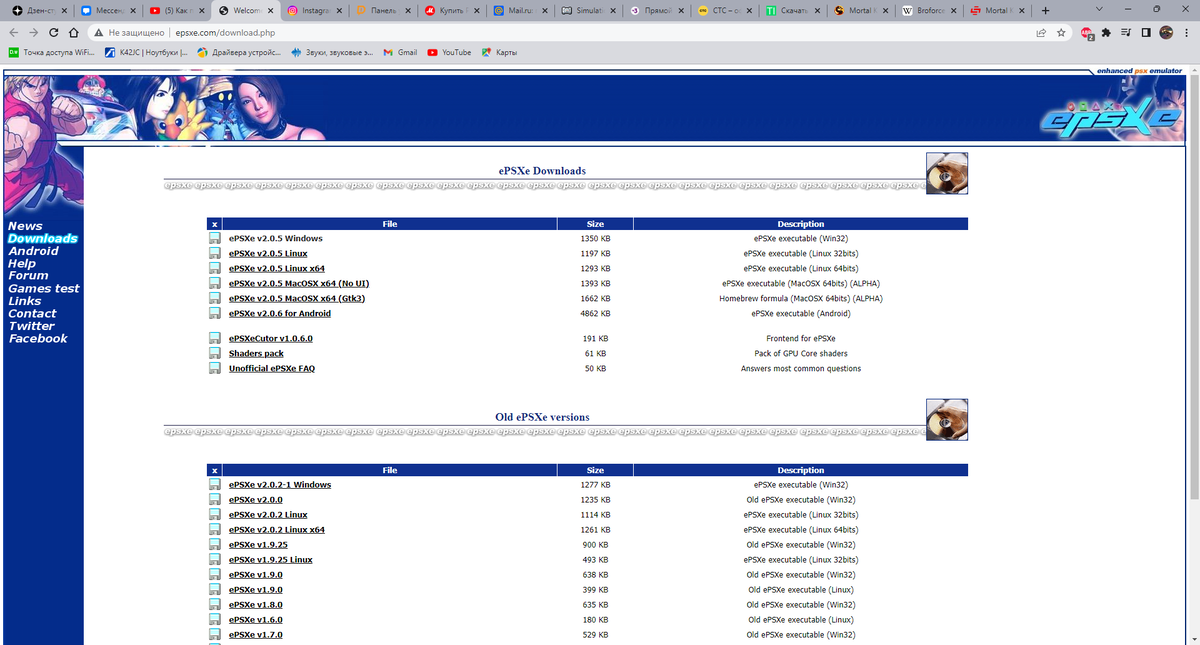Download ePSXe v2.0.5 Windows link

coord(276,239)
